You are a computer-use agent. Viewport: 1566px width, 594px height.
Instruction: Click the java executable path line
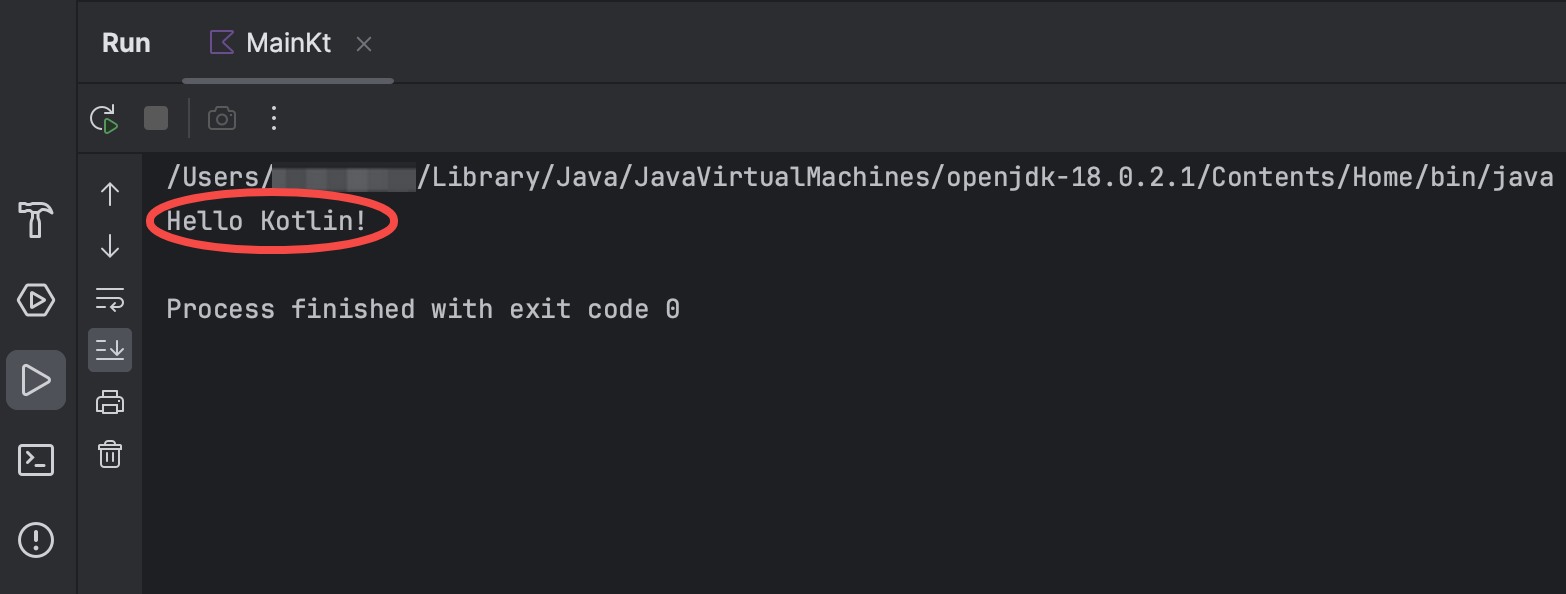(x=860, y=178)
